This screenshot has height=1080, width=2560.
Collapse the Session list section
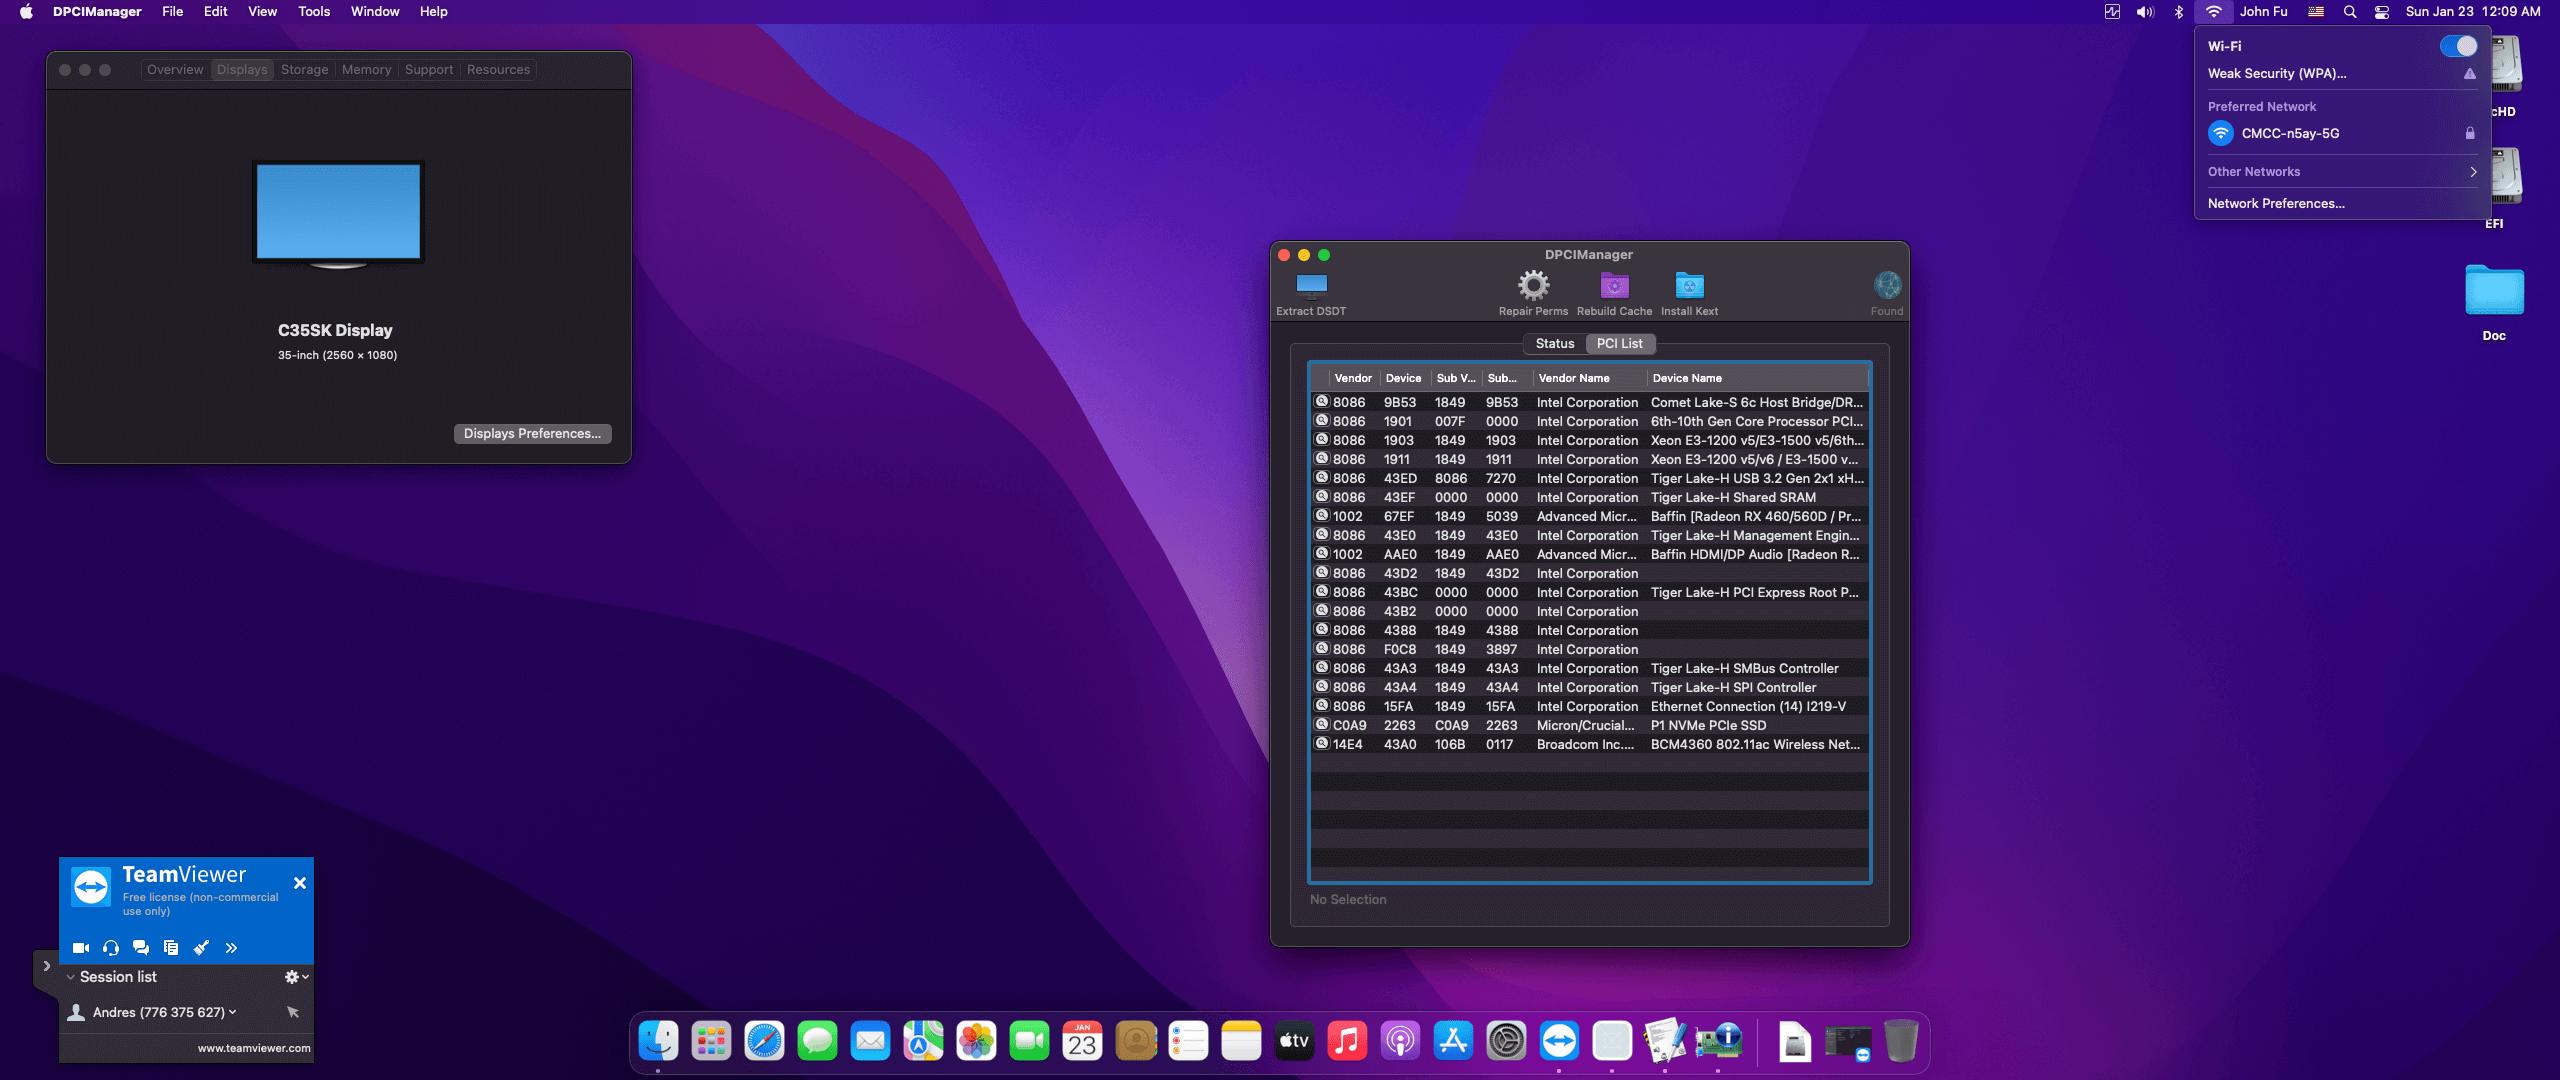71,977
